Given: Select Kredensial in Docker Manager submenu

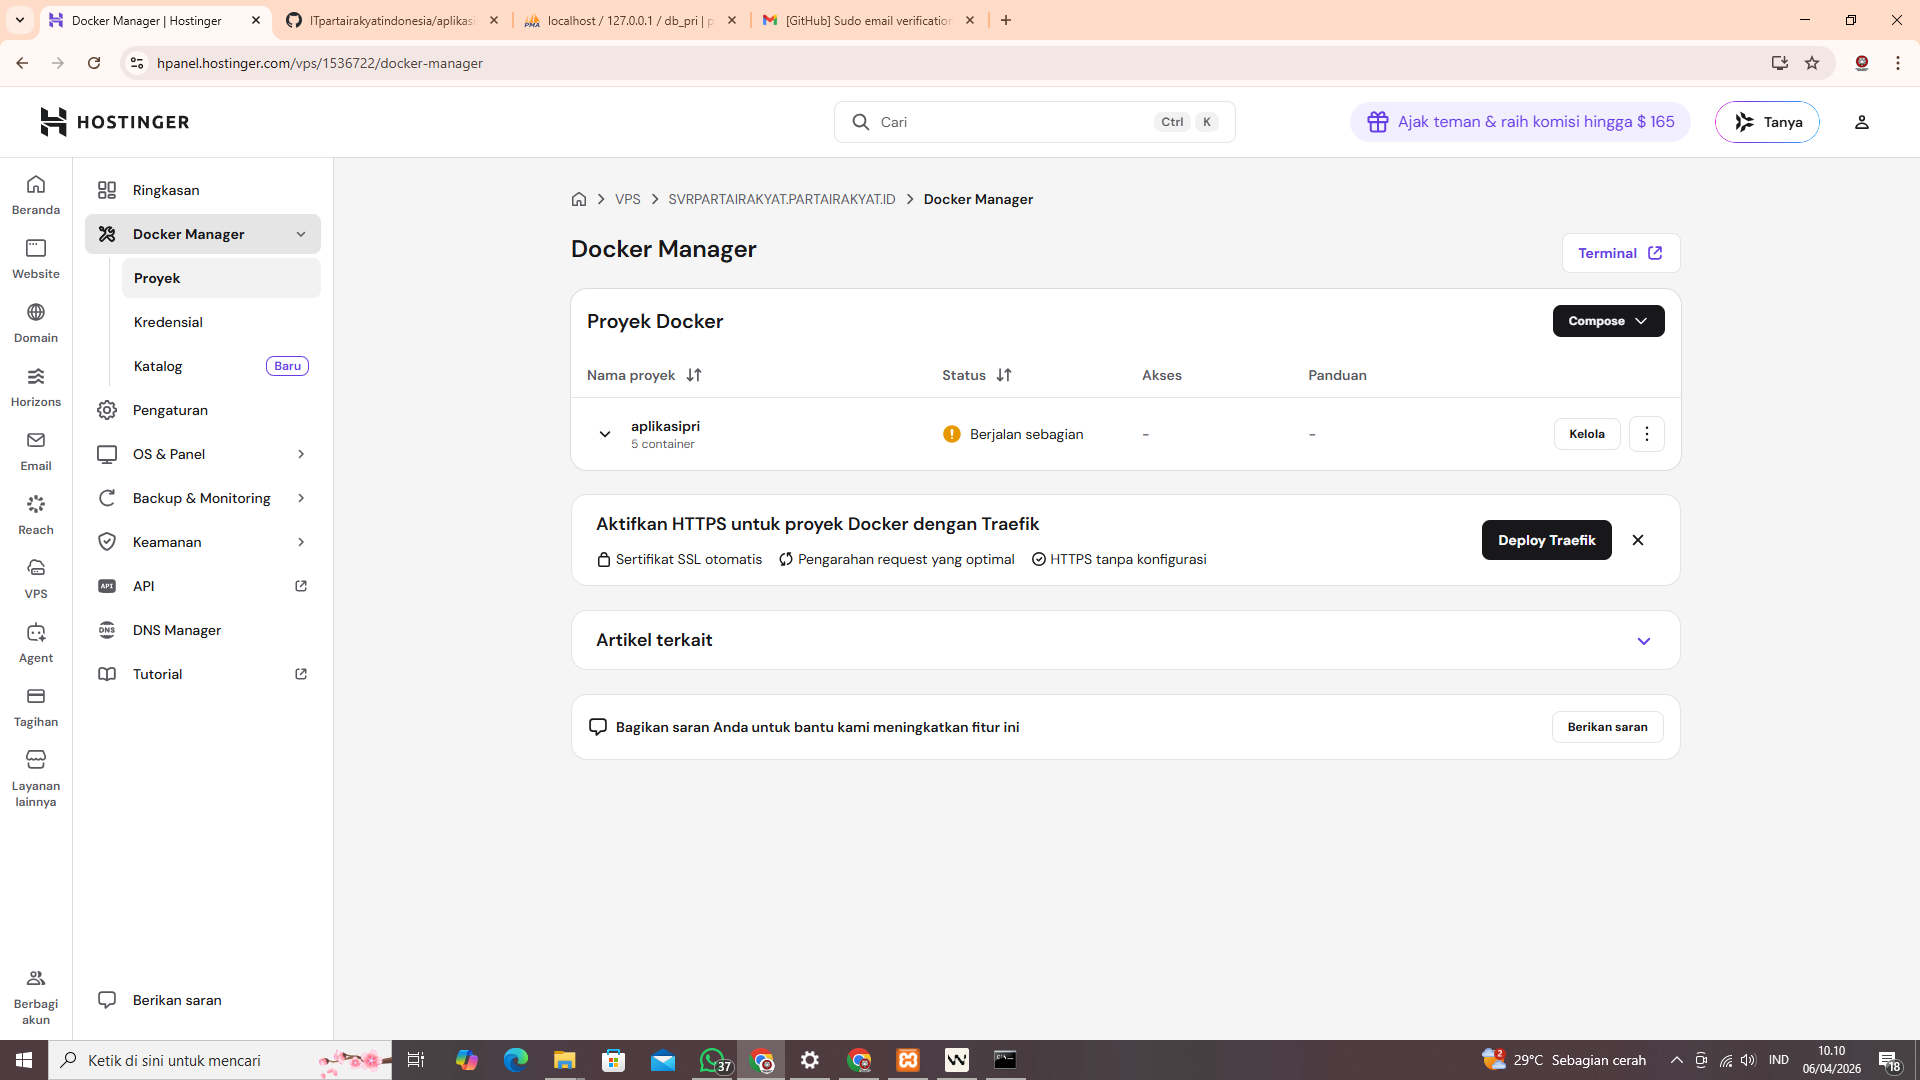Looking at the screenshot, I should [168, 322].
